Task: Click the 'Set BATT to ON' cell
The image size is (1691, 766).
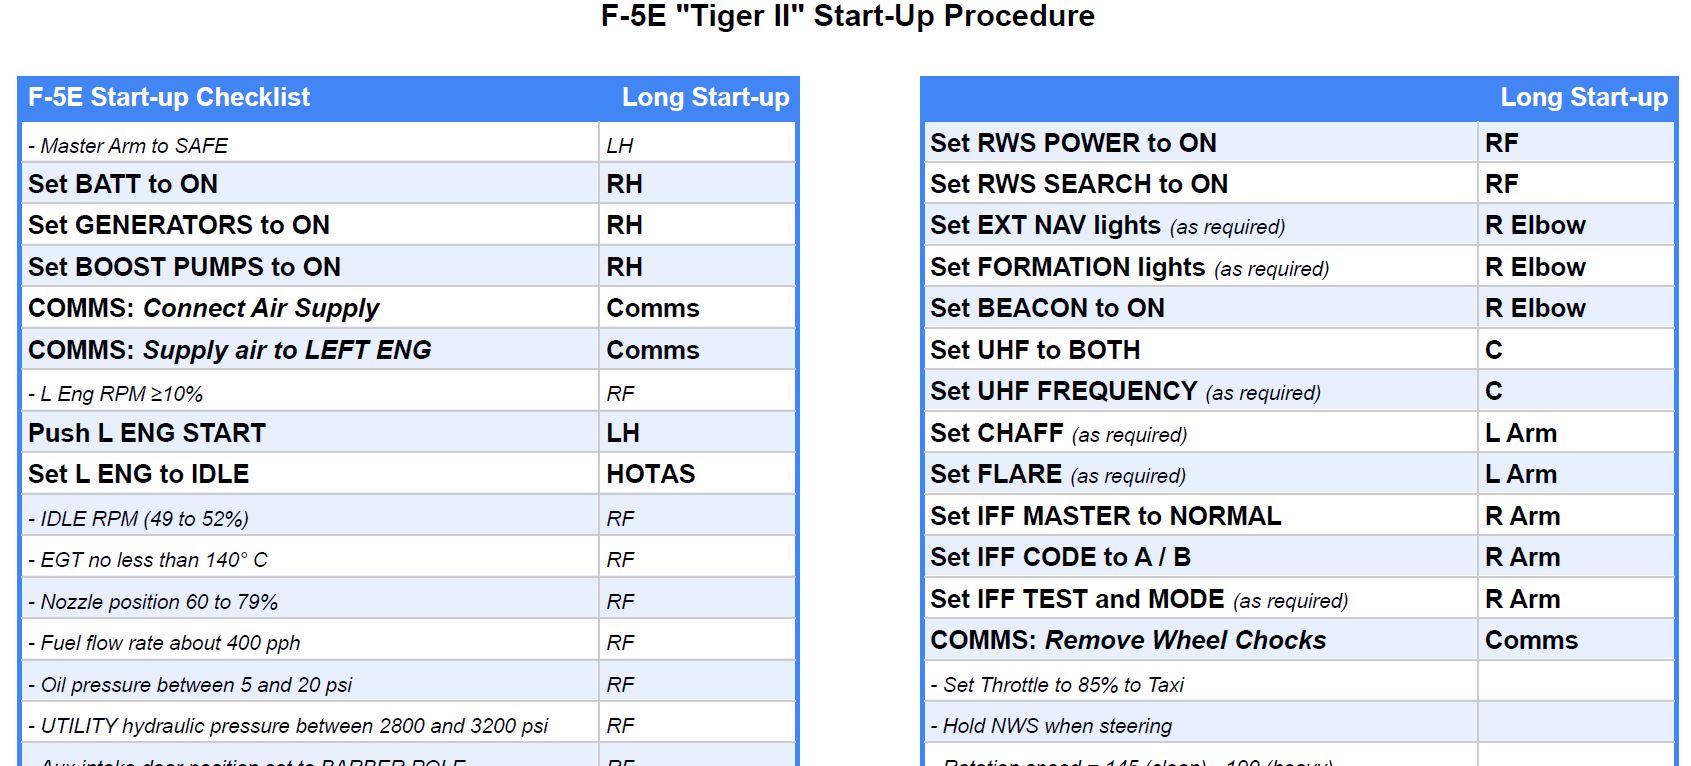Action: 123,184
